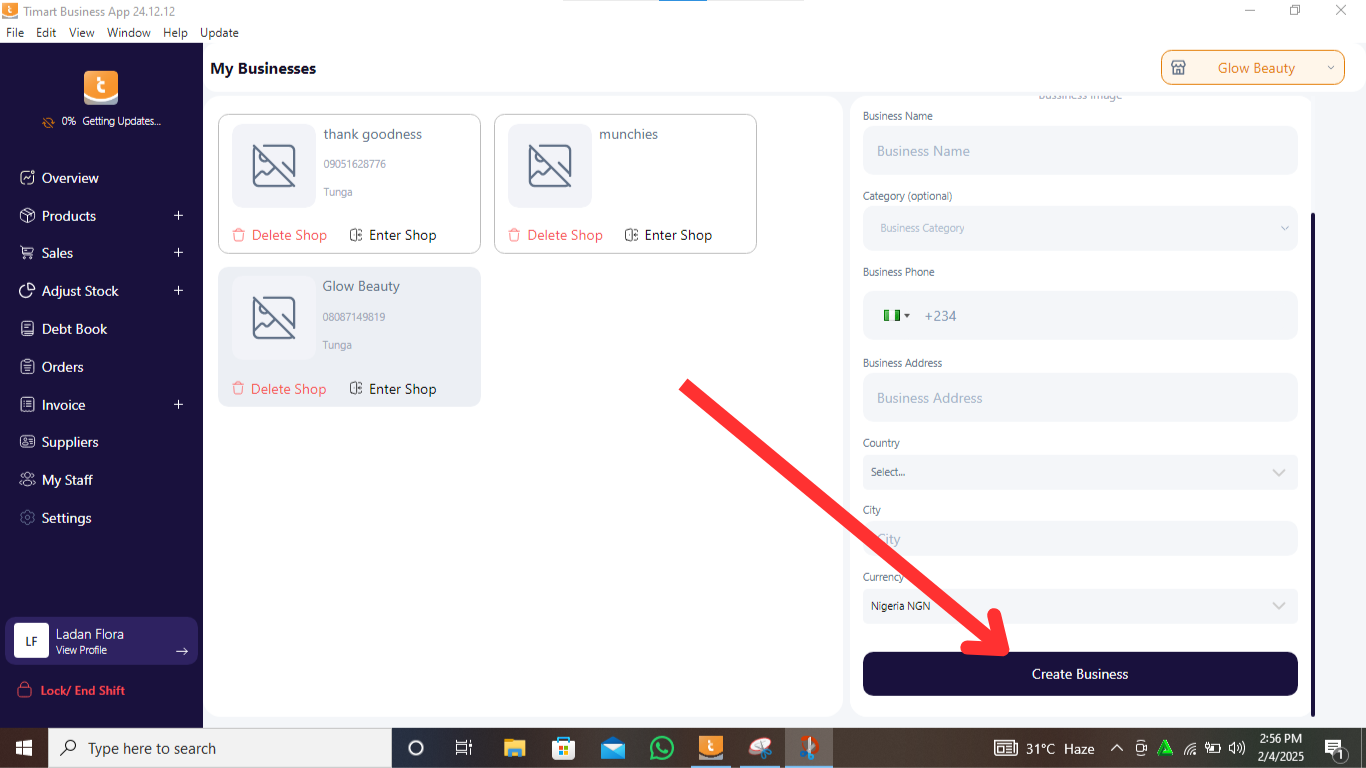Screen dimensions: 1366x768
Task: Click the Sales cart icon
Action: tap(28, 253)
